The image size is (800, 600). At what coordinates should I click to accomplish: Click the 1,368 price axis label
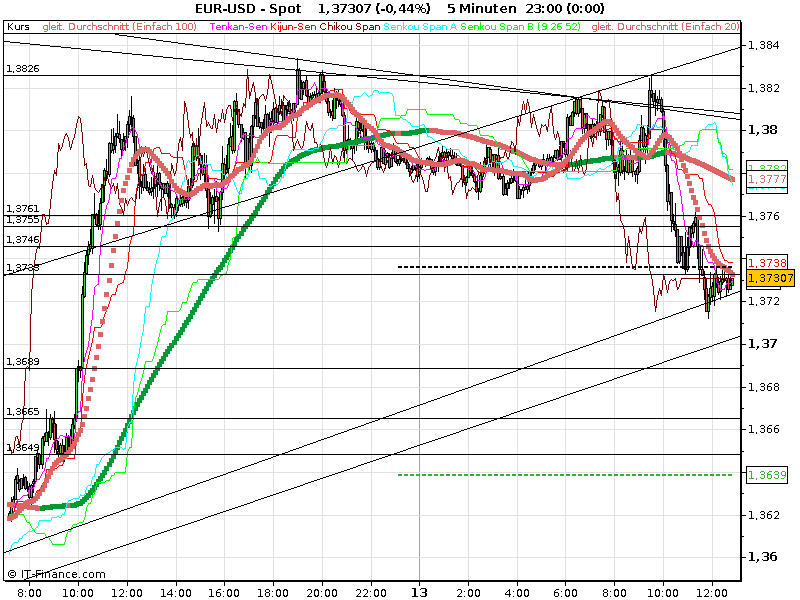tap(764, 387)
